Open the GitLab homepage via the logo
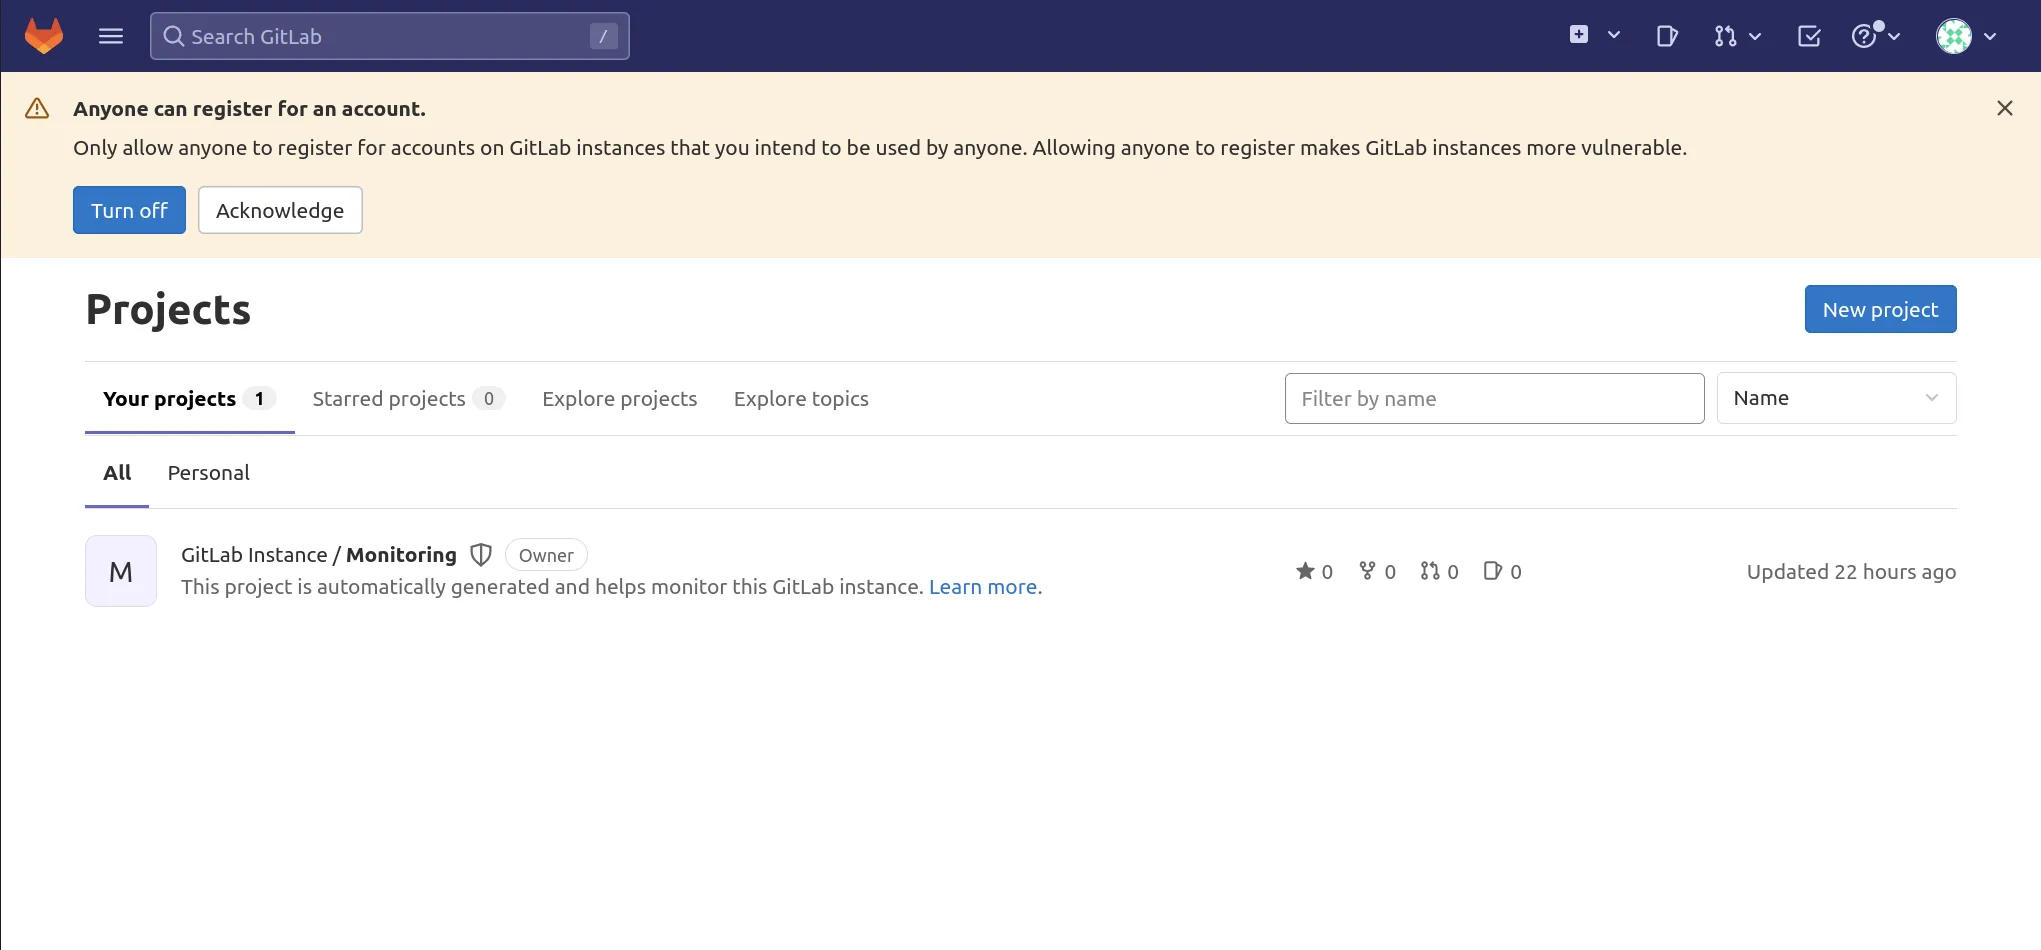 point(44,36)
